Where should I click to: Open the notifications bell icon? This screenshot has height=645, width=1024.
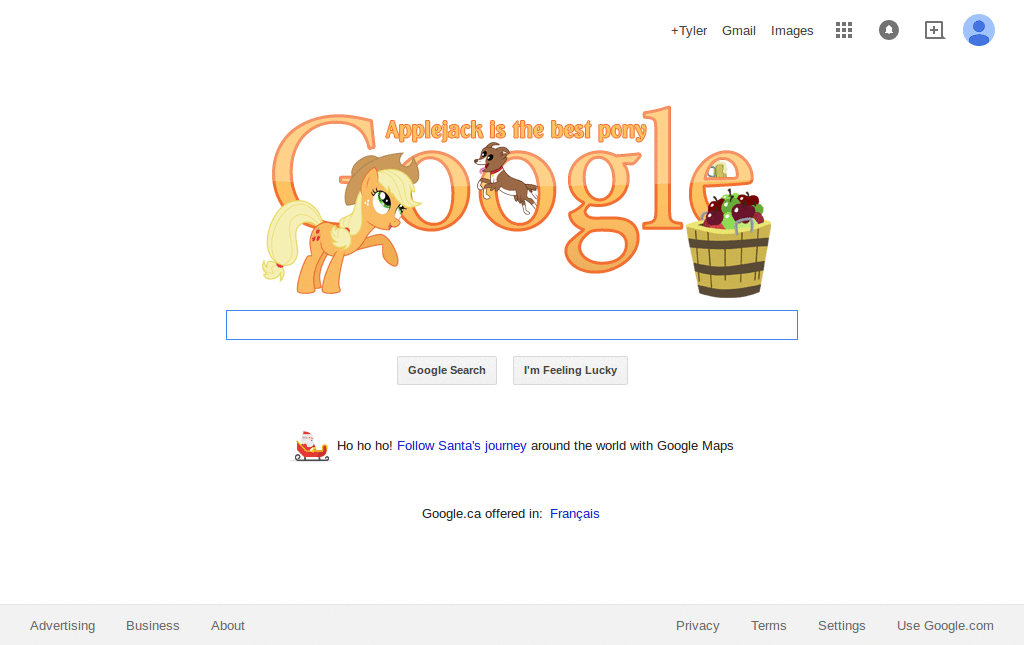pos(888,30)
